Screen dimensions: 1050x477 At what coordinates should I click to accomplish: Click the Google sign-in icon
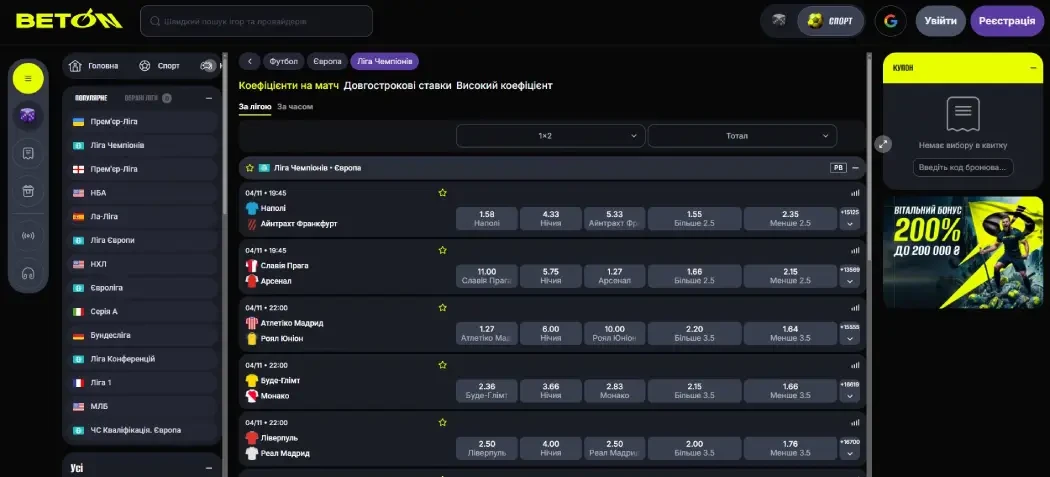pos(890,21)
